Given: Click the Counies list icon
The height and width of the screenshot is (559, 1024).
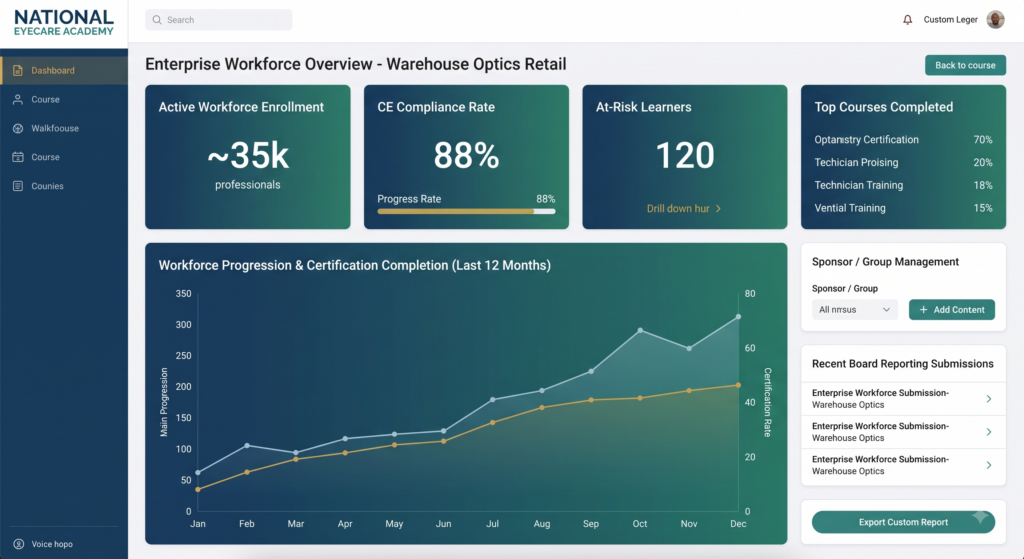Looking at the screenshot, I should [18, 186].
